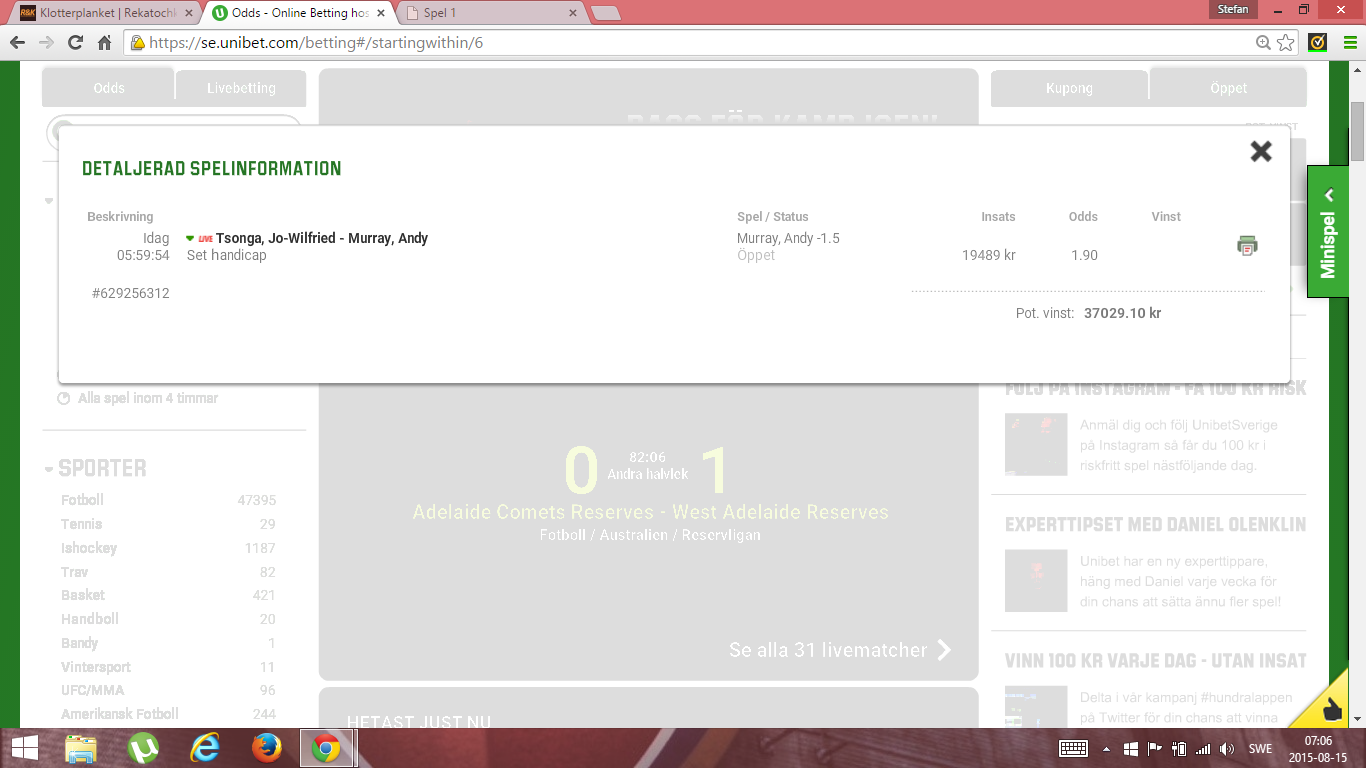Show hidden tray icons
Screen dimensions: 1366x768
tap(1106, 748)
